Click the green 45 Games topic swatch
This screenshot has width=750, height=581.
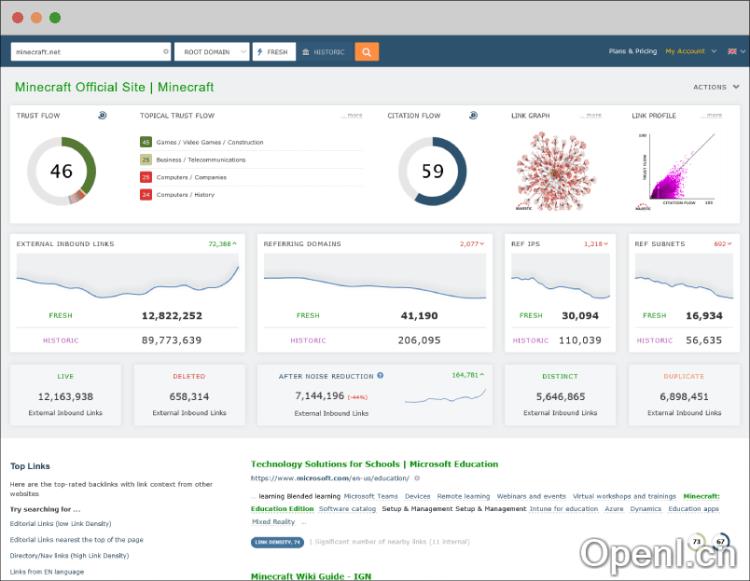[146, 143]
